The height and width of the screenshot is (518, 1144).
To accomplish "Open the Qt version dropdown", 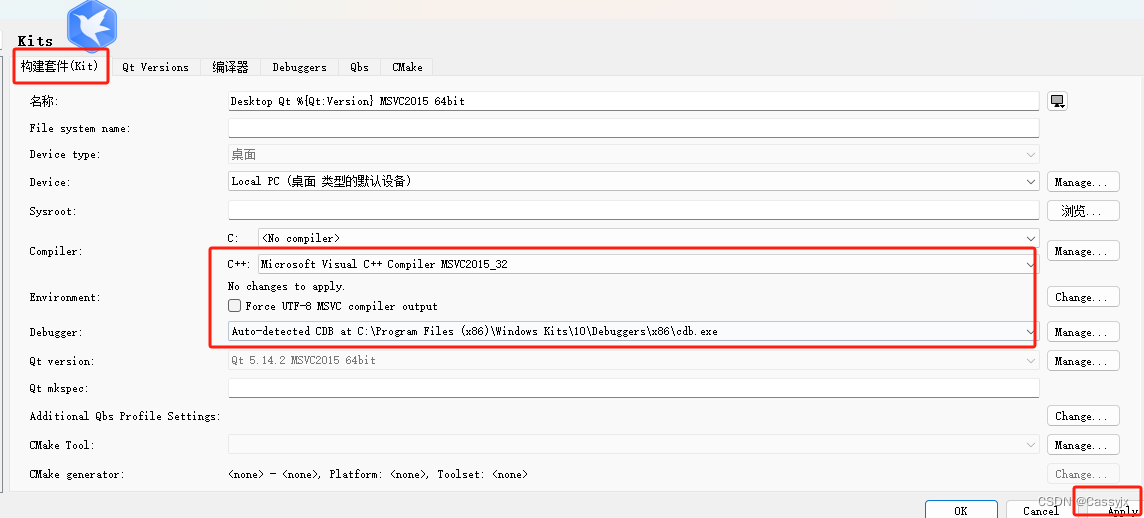I will point(634,360).
